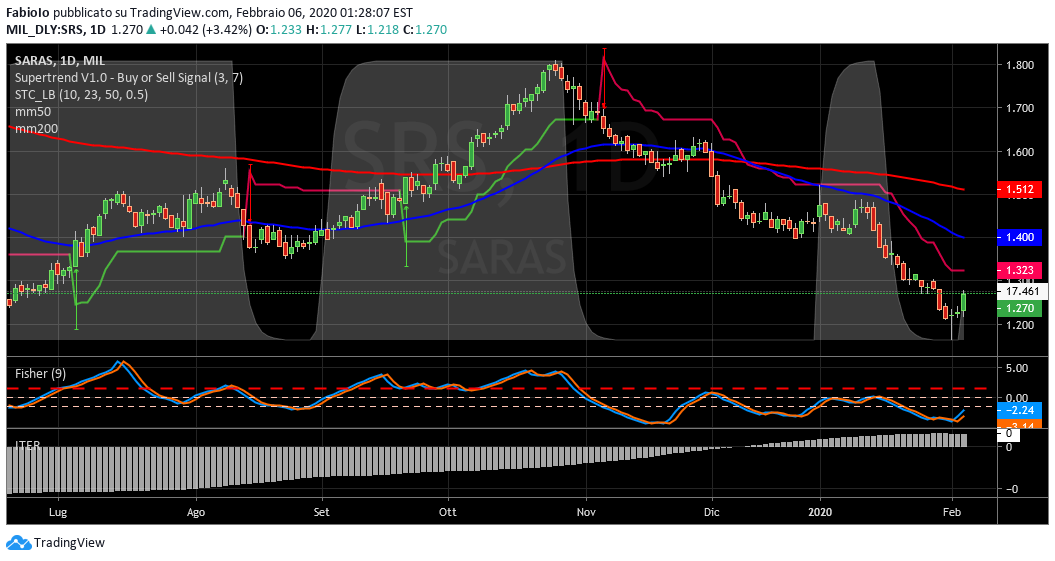1055x561 pixels.
Task: Click the SARAS, 1D, MIL chart title
Action: [60, 61]
